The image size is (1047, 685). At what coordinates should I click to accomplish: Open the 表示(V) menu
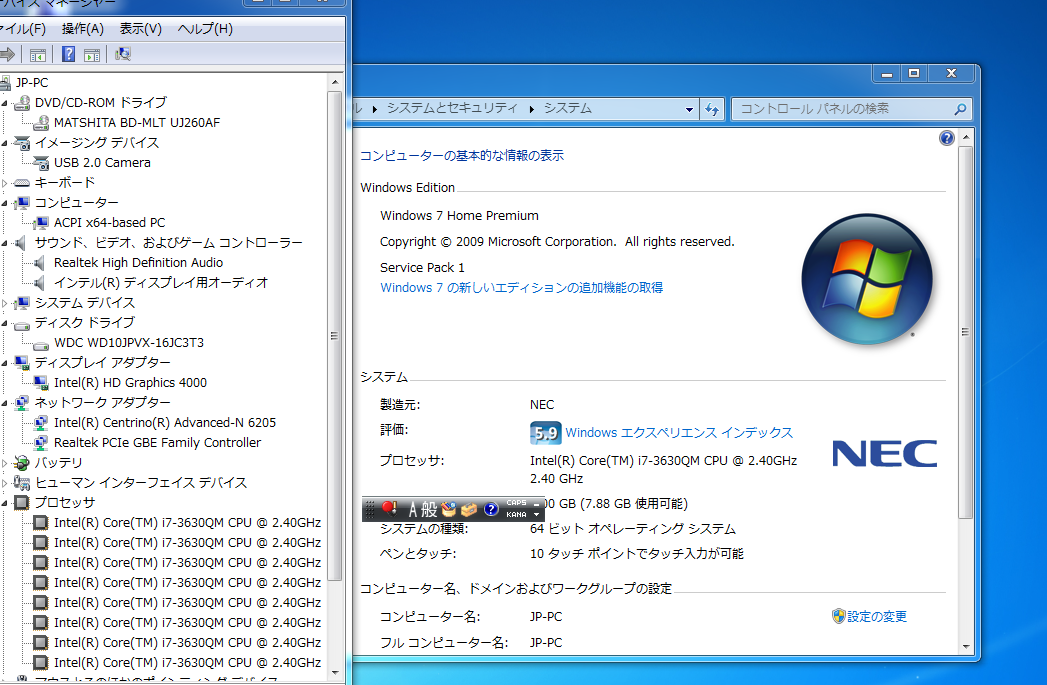coord(140,29)
